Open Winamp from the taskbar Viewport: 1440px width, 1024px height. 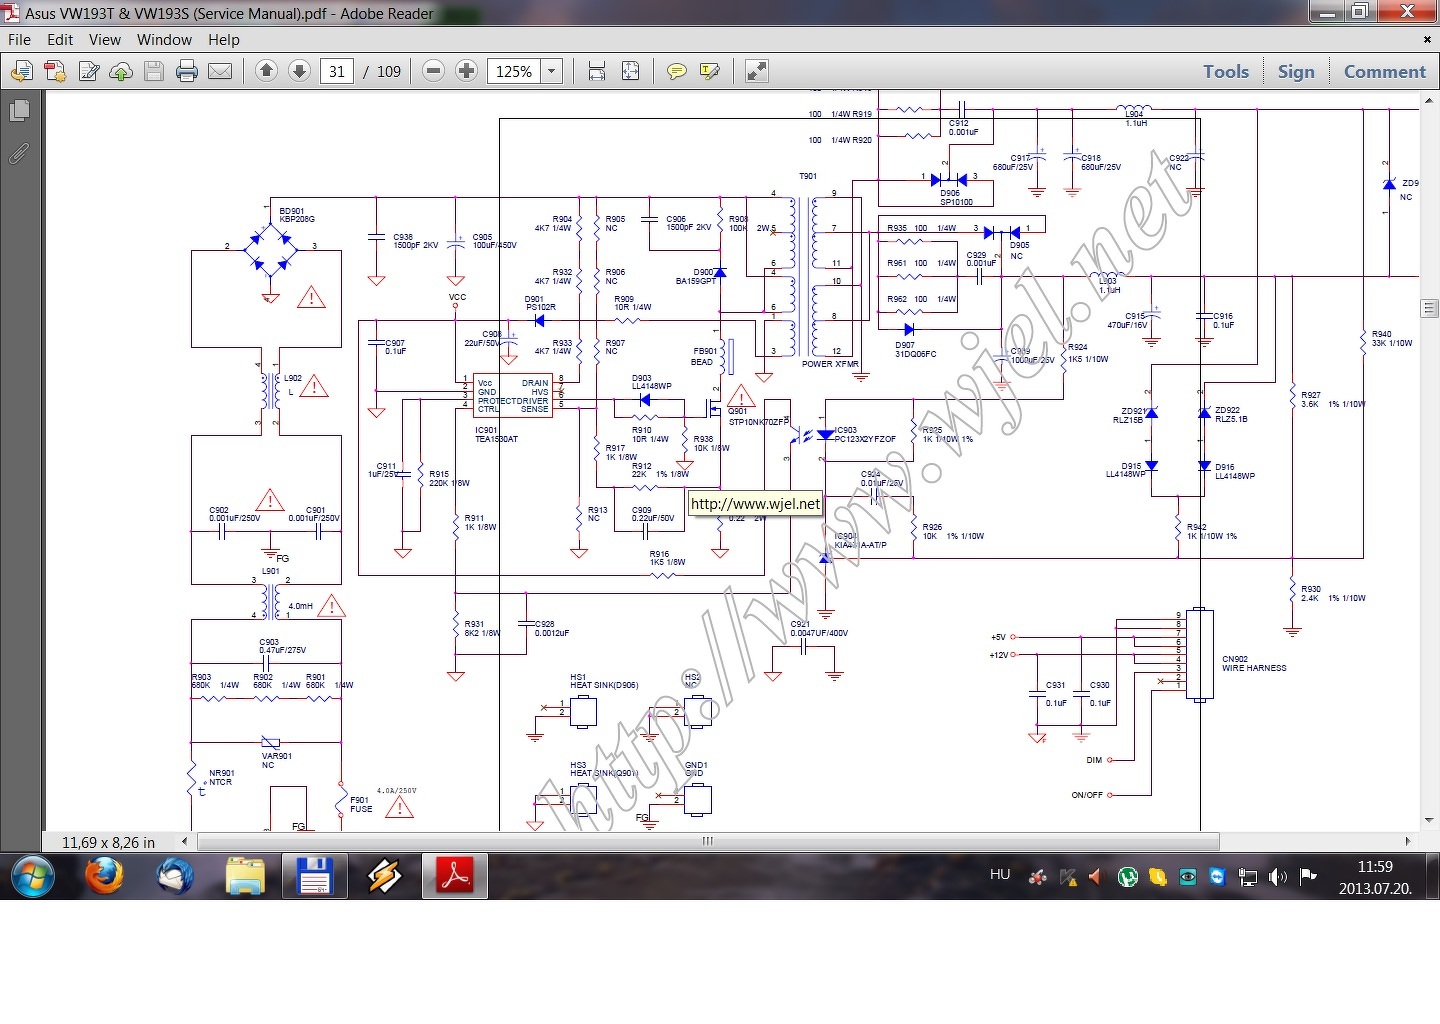pyautogui.click(x=385, y=877)
